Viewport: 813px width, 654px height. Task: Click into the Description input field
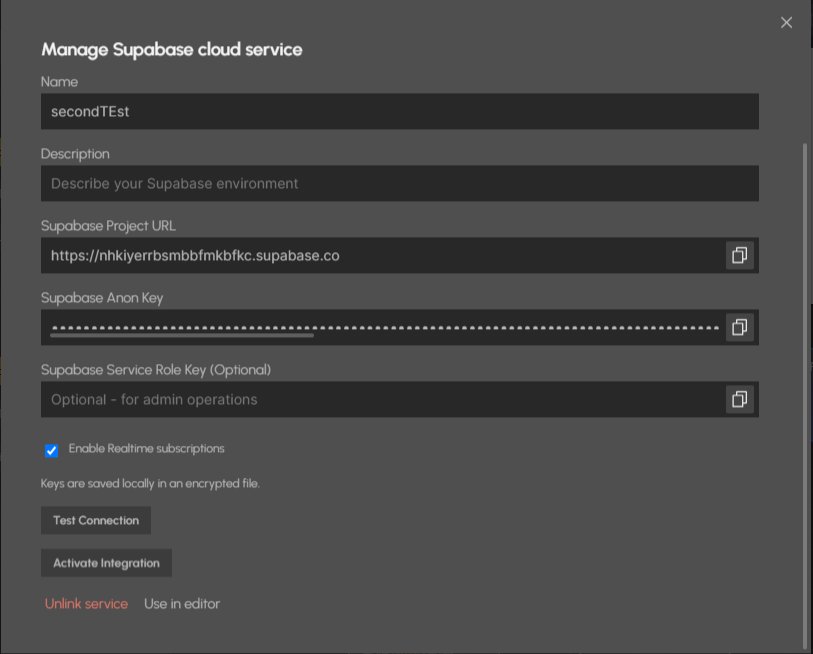pyautogui.click(x=400, y=184)
